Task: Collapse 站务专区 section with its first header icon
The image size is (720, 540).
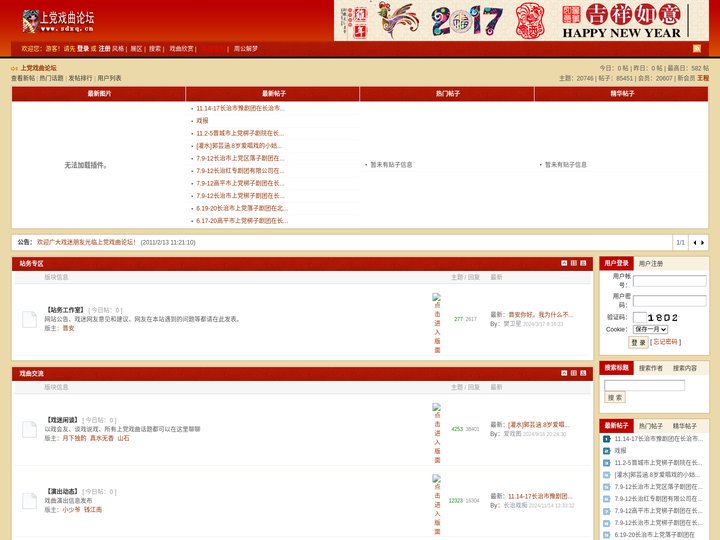Action: (x=564, y=263)
